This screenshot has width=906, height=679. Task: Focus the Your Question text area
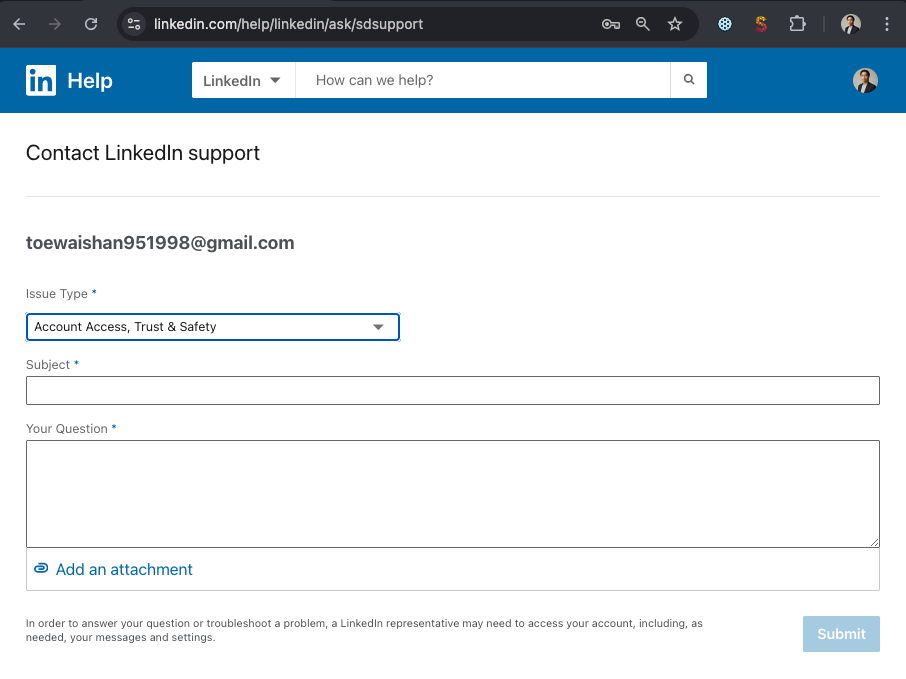click(452, 494)
